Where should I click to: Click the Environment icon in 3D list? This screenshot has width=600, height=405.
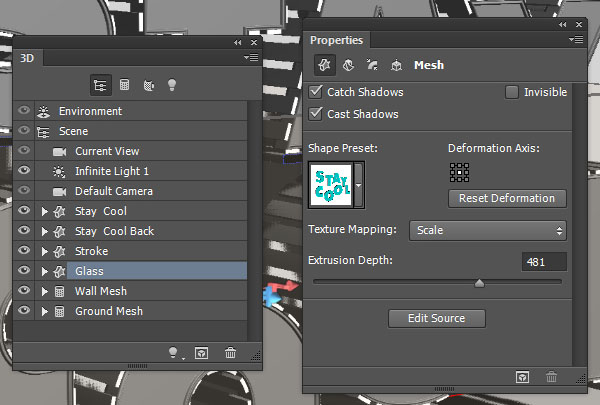point(43,111)
